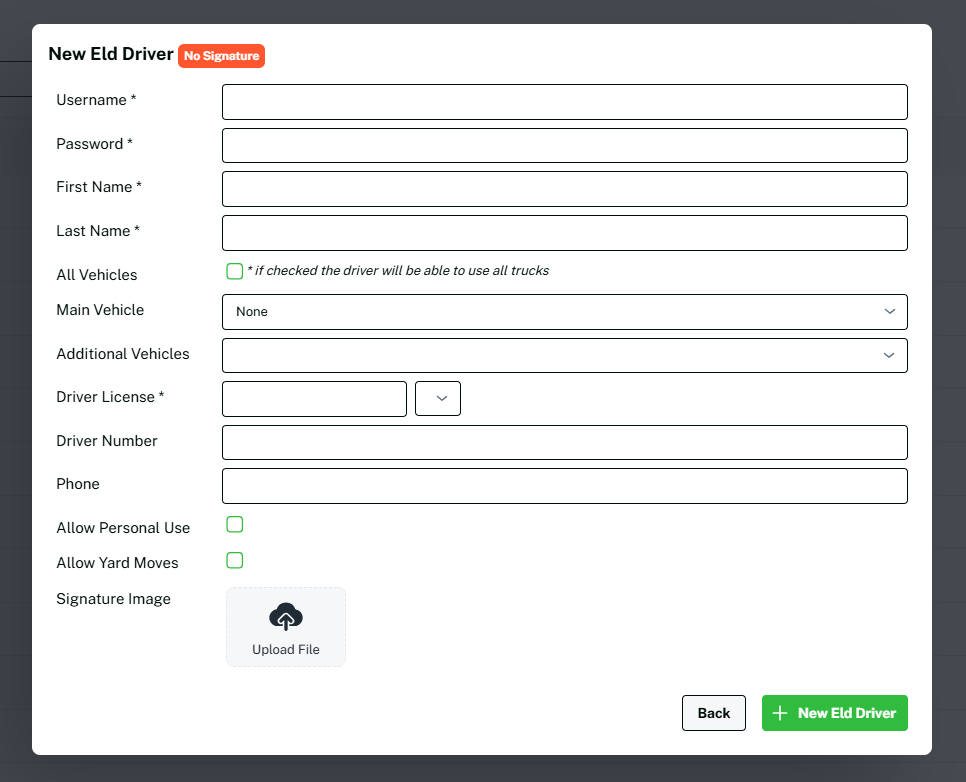Open the Driver License state dropdown

point(438,398)
